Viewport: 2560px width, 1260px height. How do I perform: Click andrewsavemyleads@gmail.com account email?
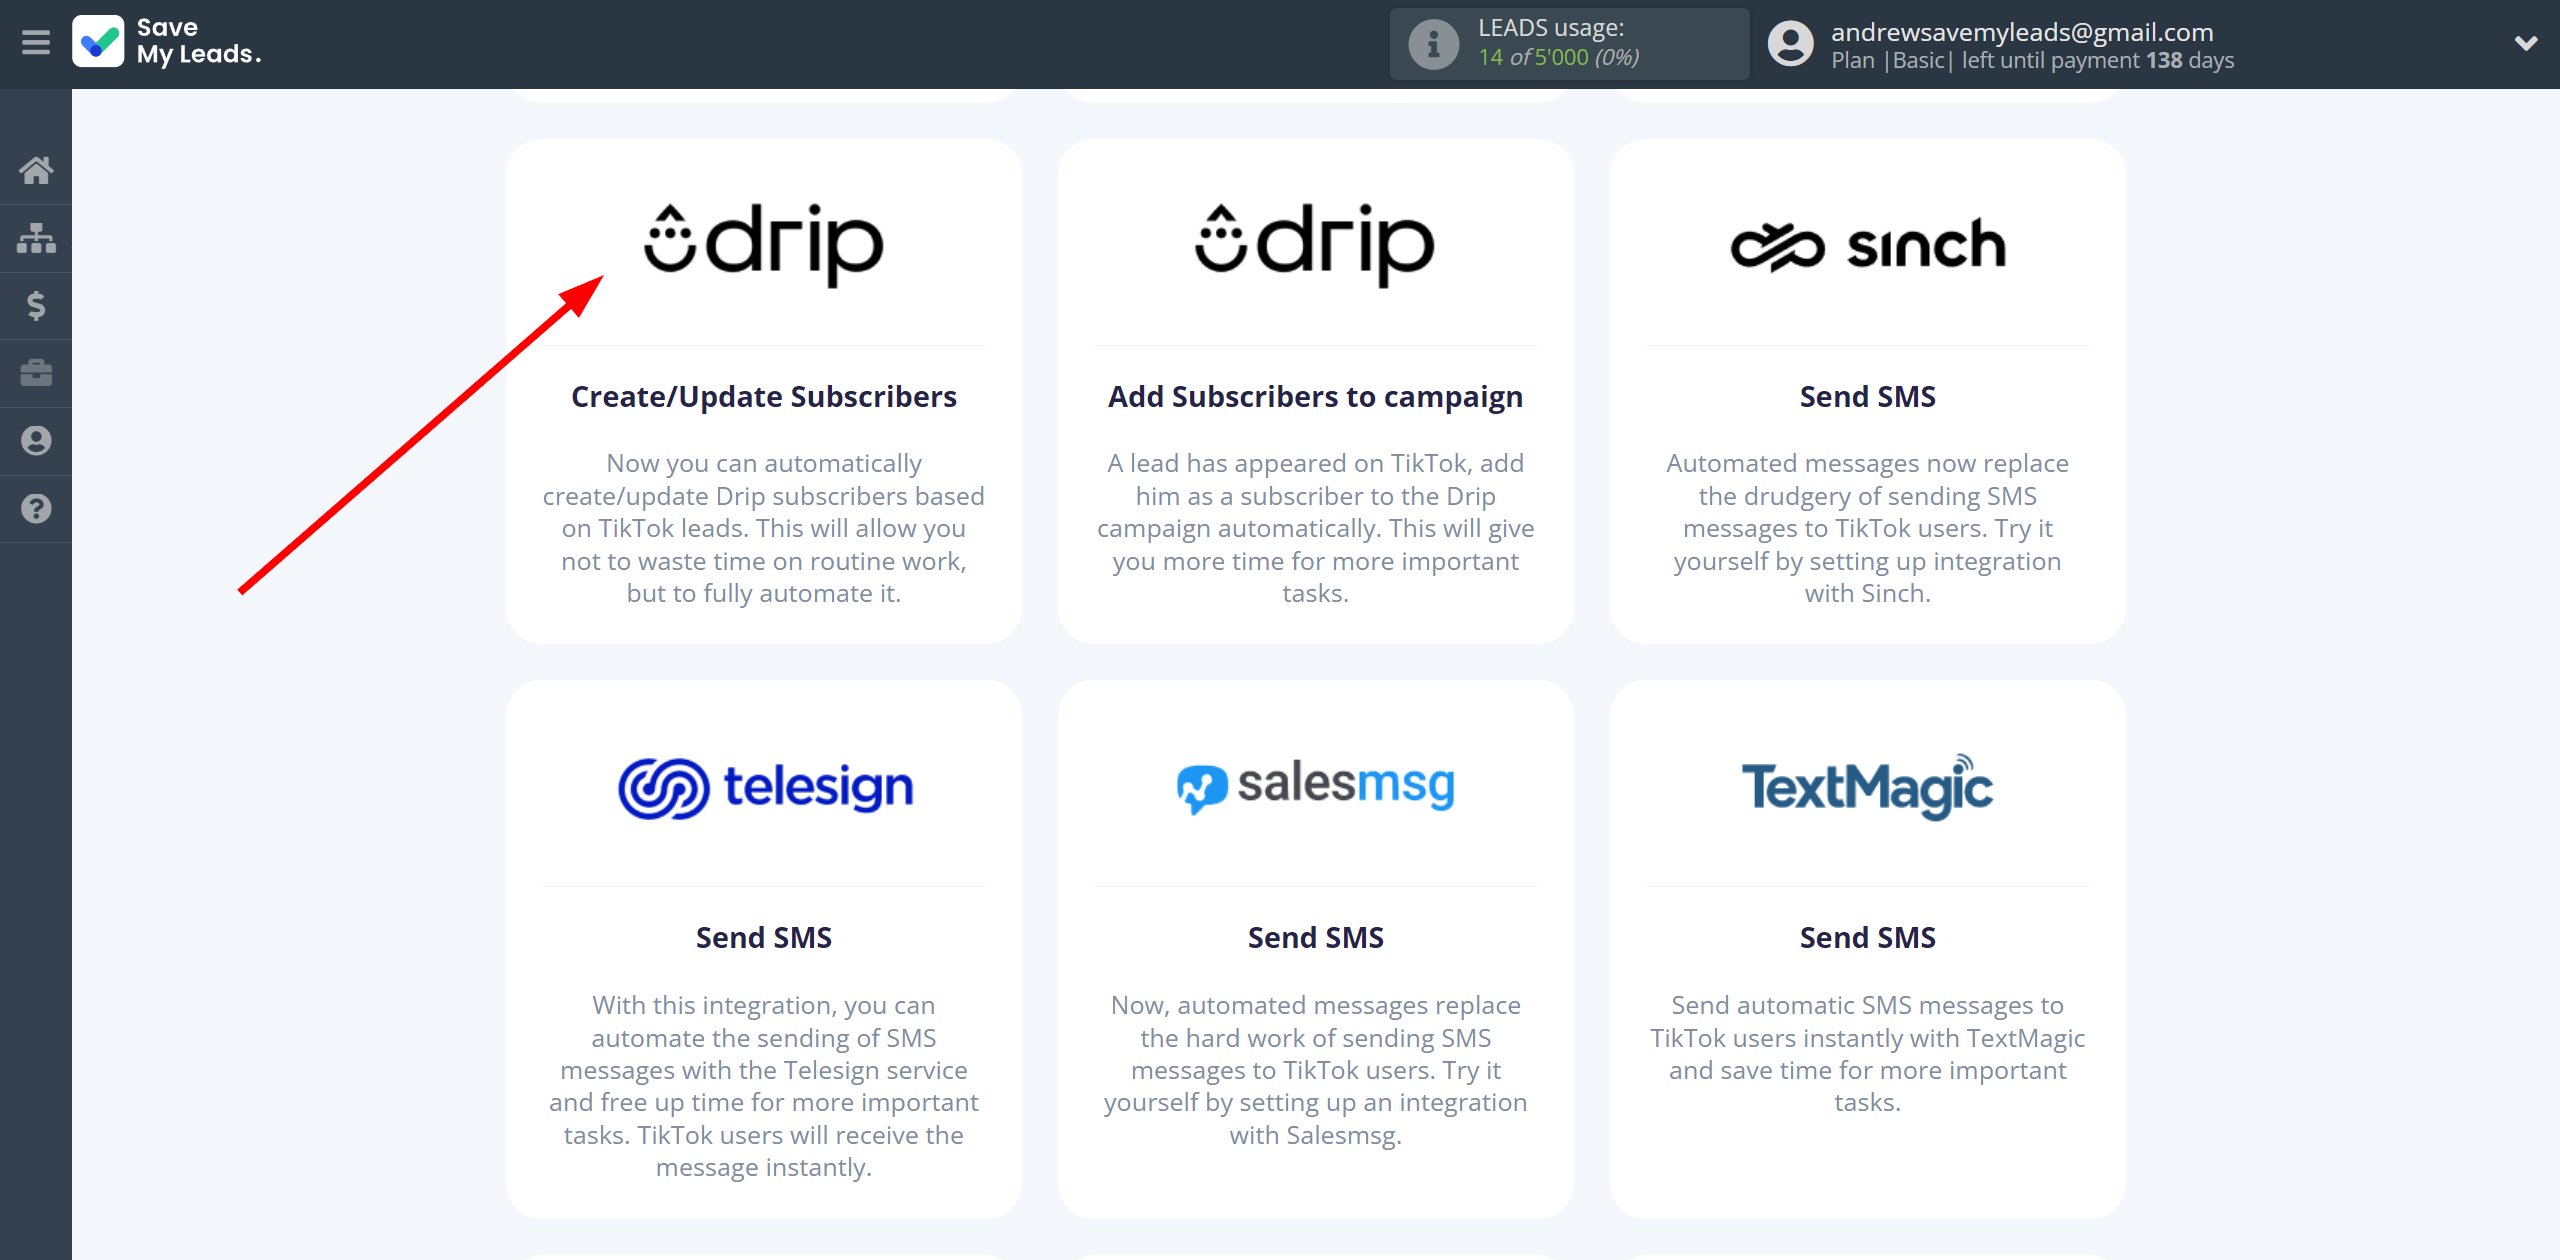[x=2022, y=32]
